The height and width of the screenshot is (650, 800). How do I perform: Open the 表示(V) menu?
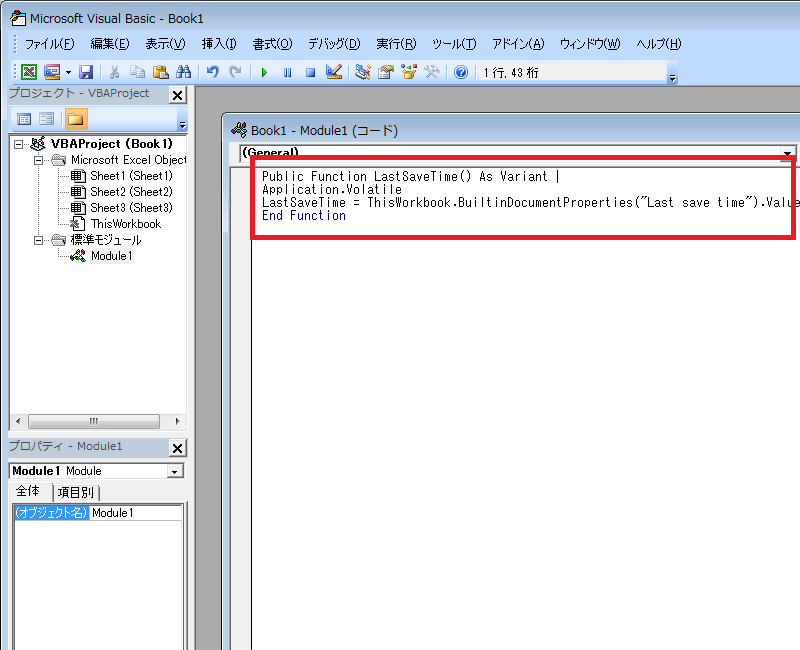(x=165, y=44)
